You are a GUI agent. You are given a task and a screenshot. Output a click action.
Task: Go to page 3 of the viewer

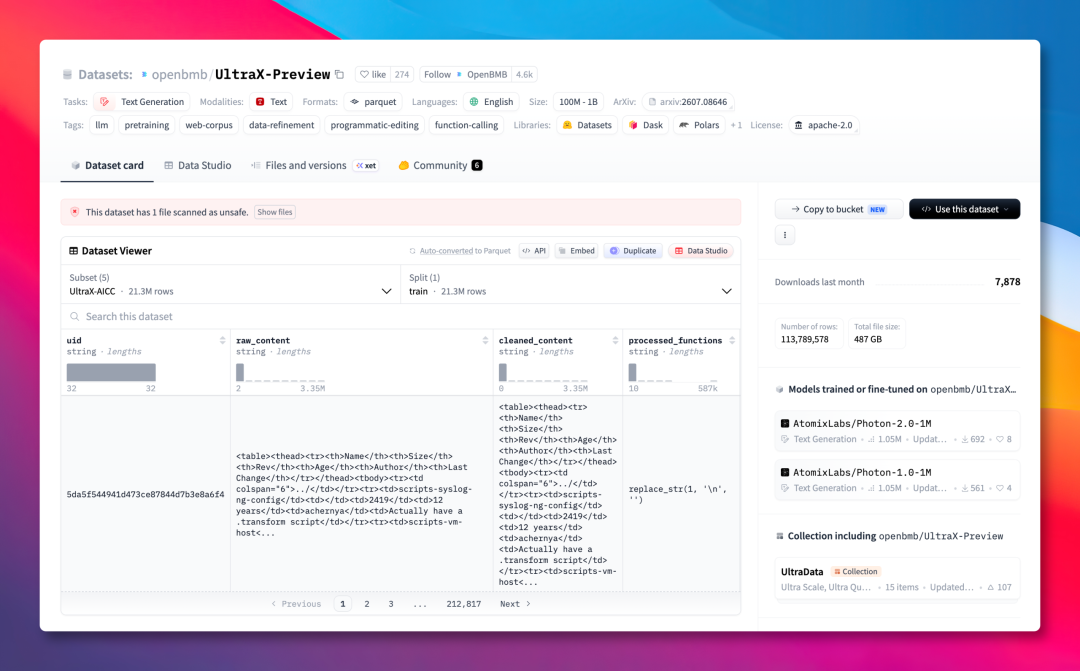[391, 604]
